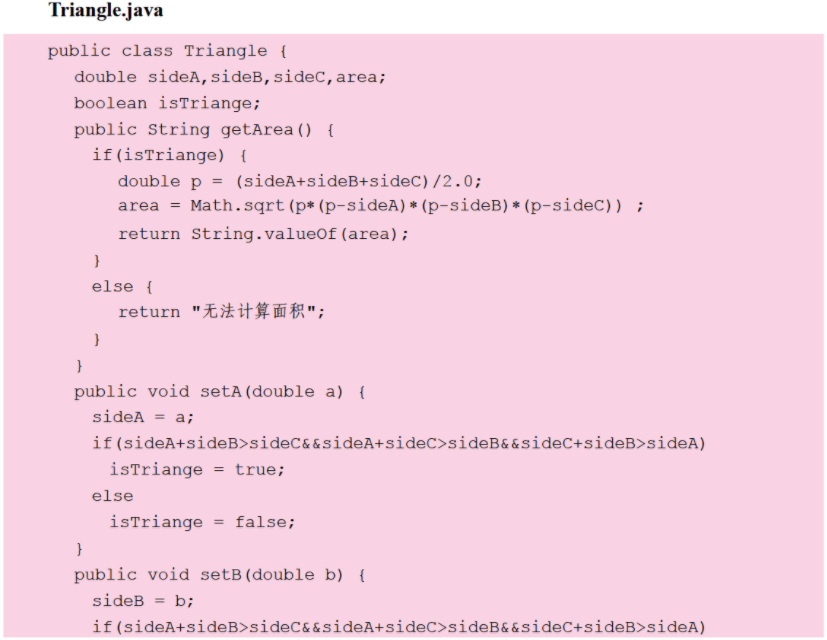Click the 'return String.valueOf(area)' statement

click(x=263, y=233)
